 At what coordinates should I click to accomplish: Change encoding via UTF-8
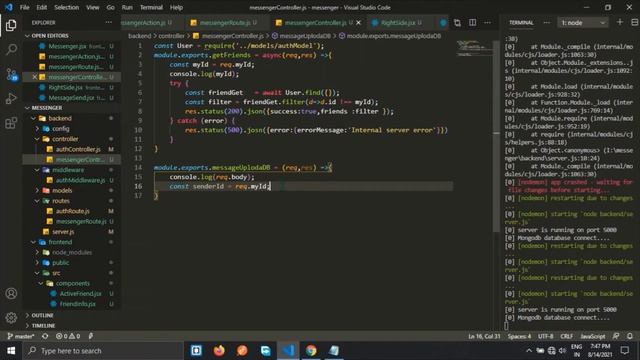(x=545, y=336)
